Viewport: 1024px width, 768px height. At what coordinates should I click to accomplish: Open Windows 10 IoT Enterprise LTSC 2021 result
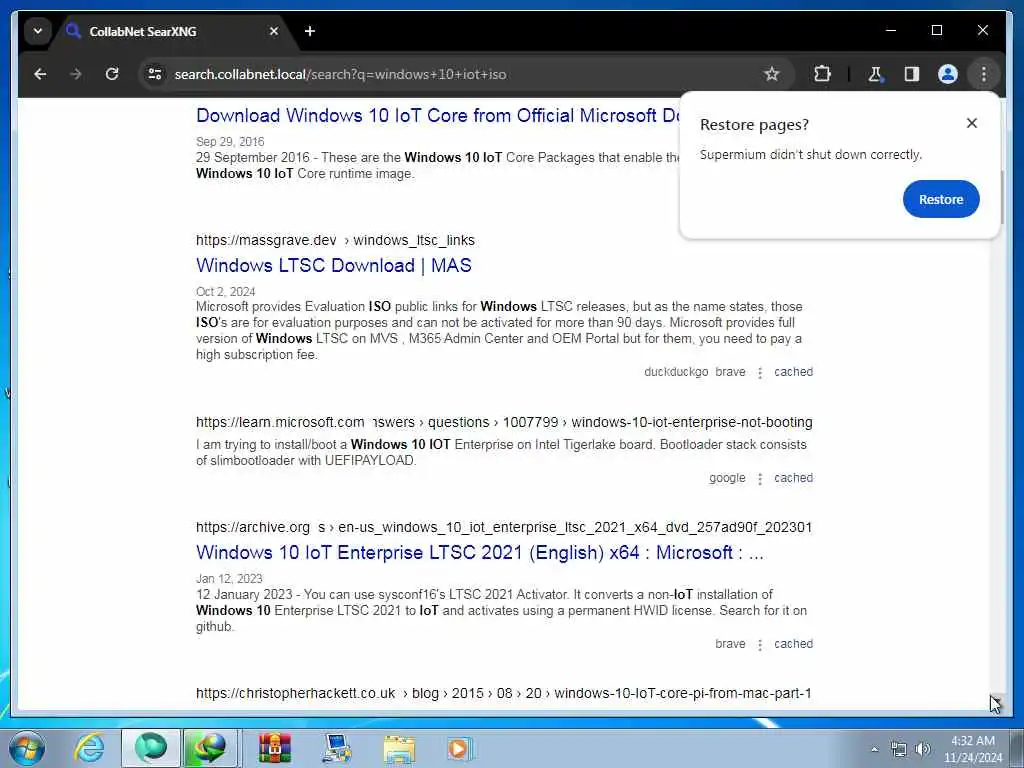click(x=479, y=552)
